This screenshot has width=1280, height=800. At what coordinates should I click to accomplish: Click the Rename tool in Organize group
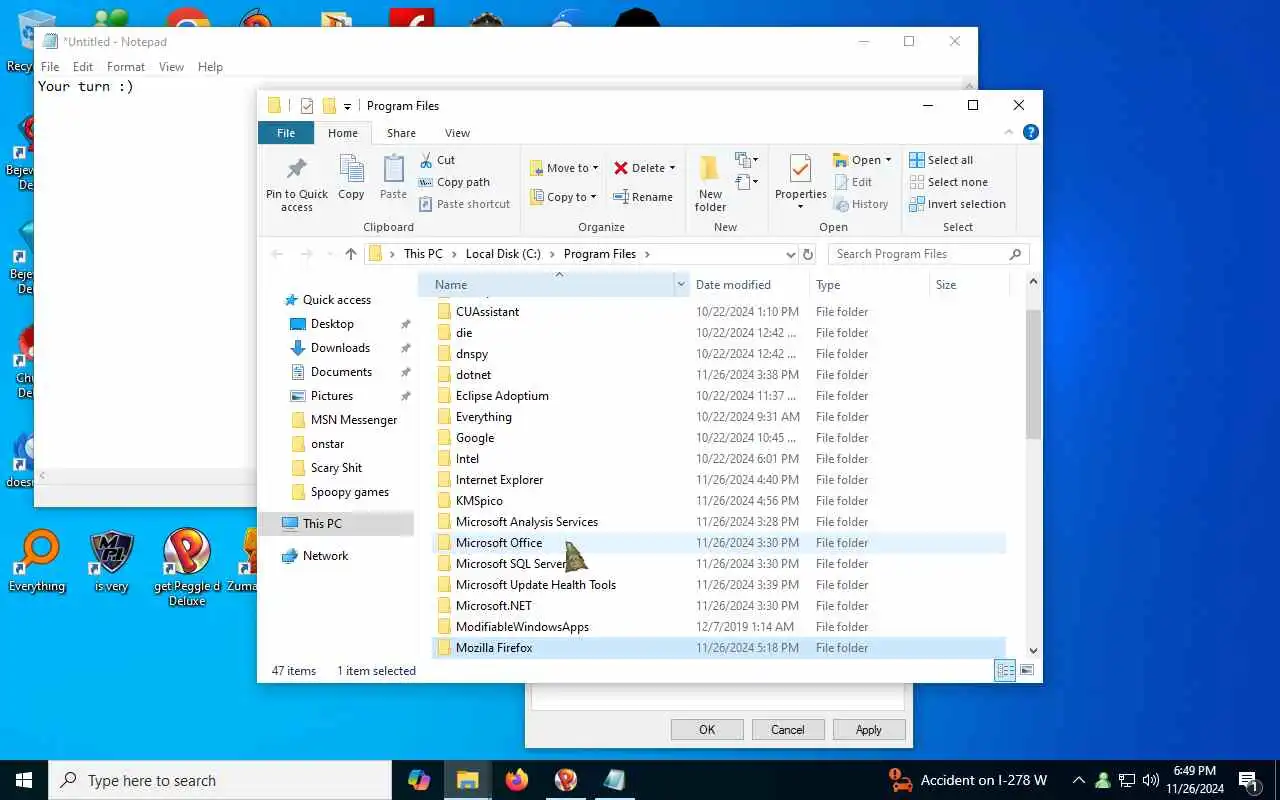pos(643,197)
